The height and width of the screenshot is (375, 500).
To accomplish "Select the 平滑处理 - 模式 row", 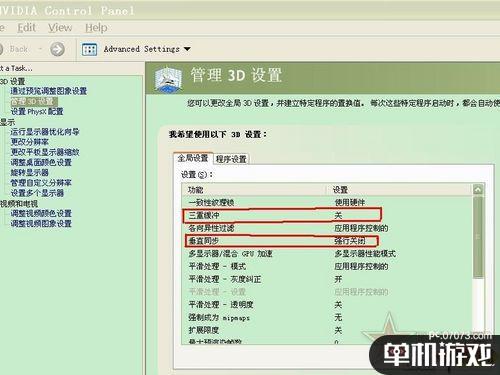I will 327,266.
